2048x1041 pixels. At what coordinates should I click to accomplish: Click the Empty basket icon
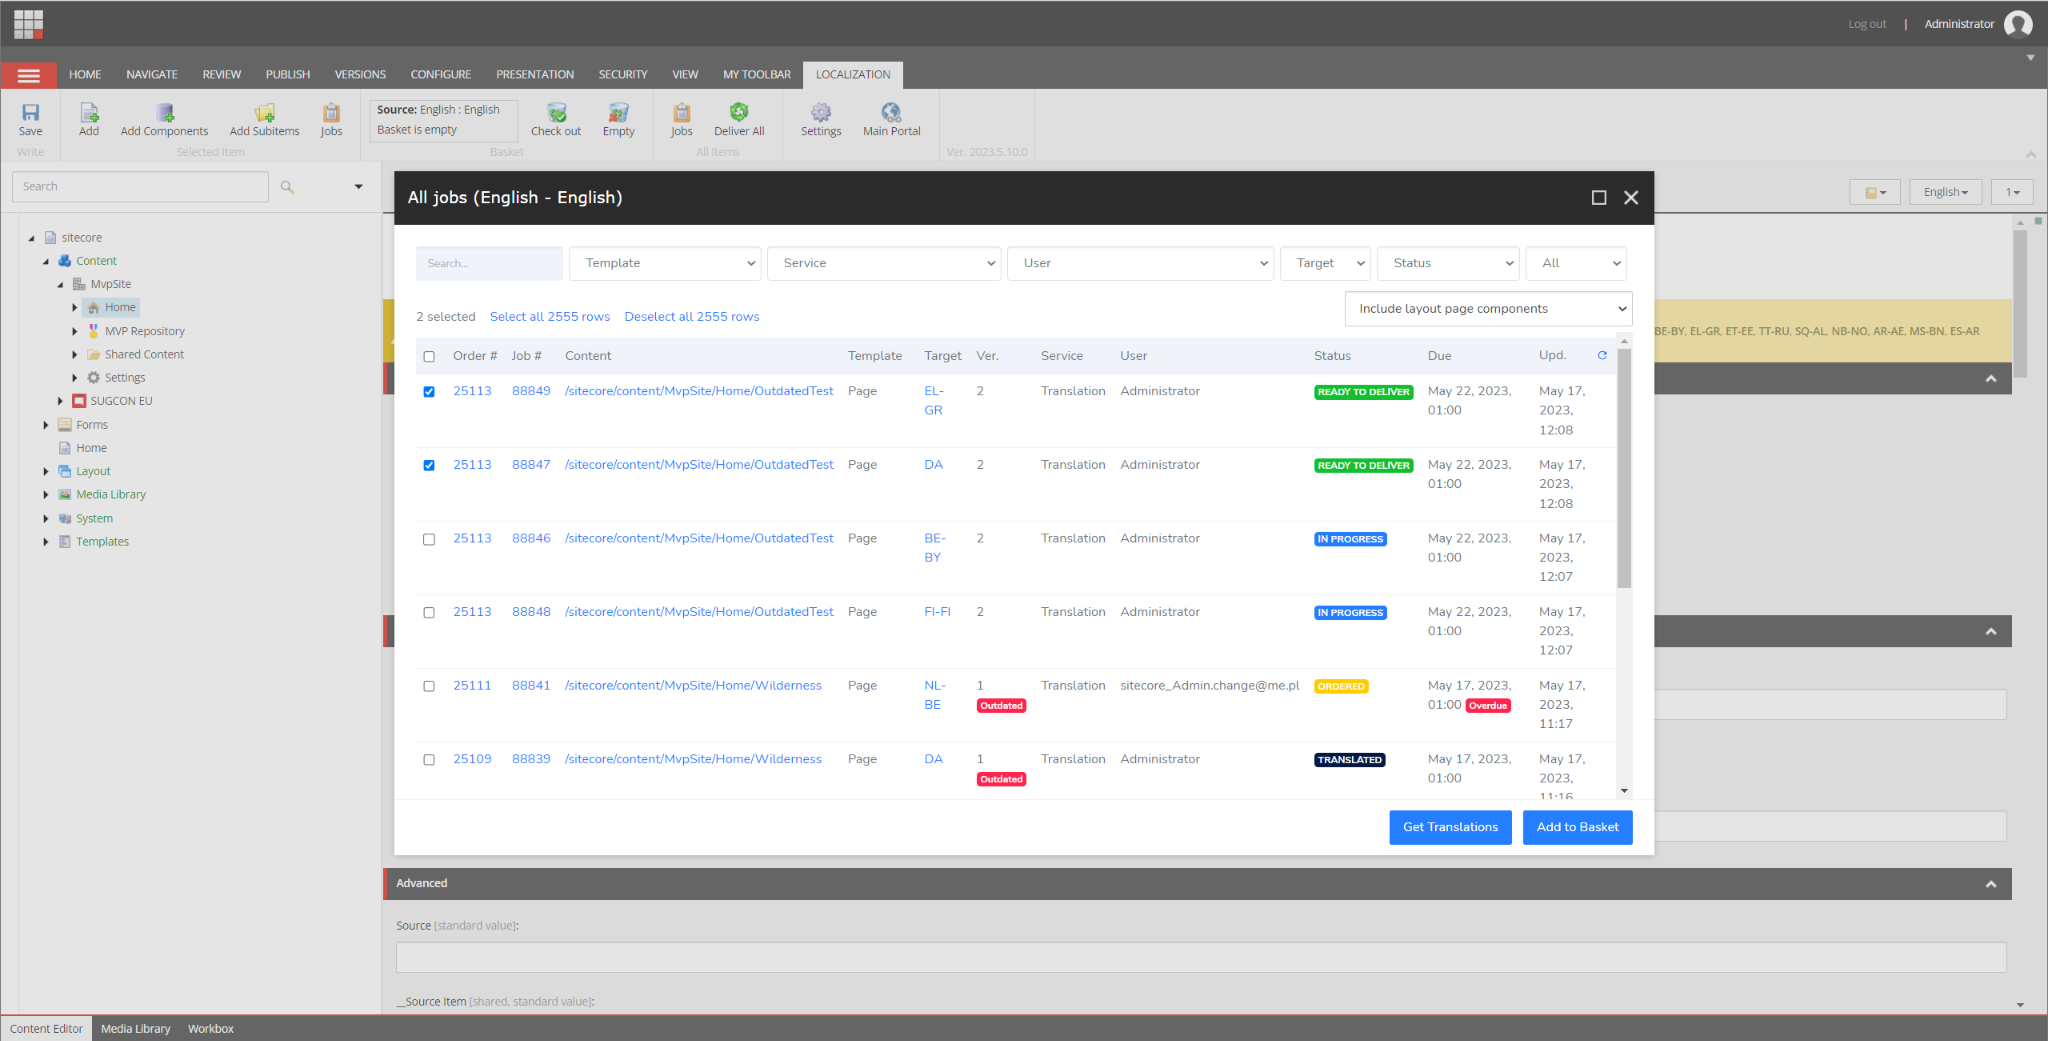pyautogui.click(x=619, y=113)
